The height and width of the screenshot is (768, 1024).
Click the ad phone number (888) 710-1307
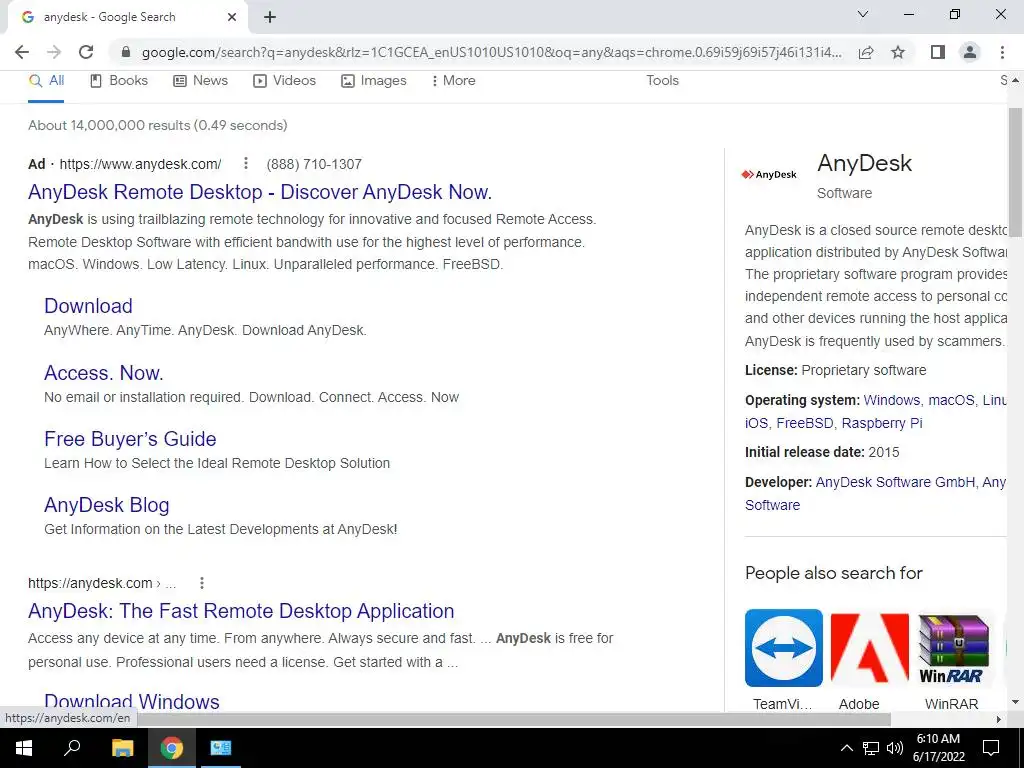coord(314,164)
